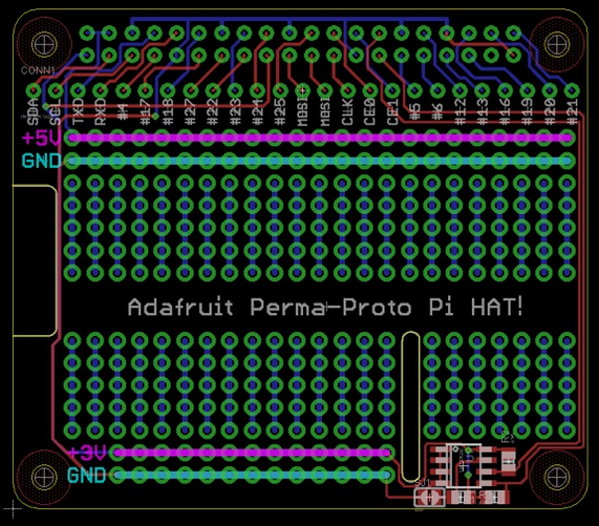Select the #27 GPIO label
599x526 pixels.
pos(190,112)
